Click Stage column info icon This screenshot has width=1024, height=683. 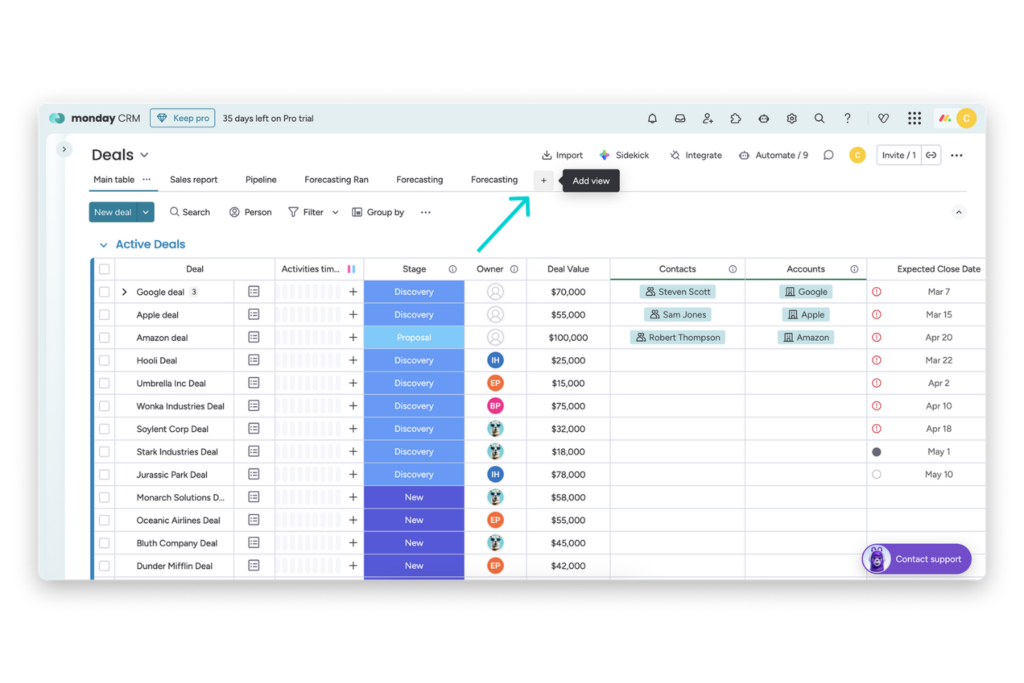coord(453,269)
